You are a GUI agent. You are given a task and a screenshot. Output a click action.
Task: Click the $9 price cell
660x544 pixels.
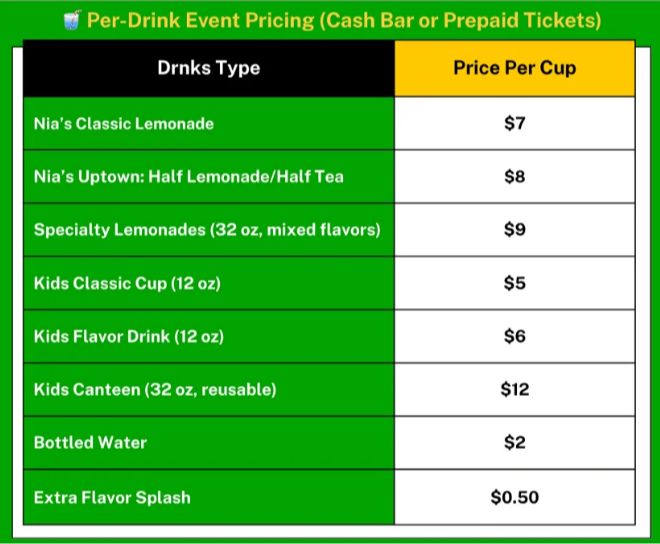[x=514, y=230]
